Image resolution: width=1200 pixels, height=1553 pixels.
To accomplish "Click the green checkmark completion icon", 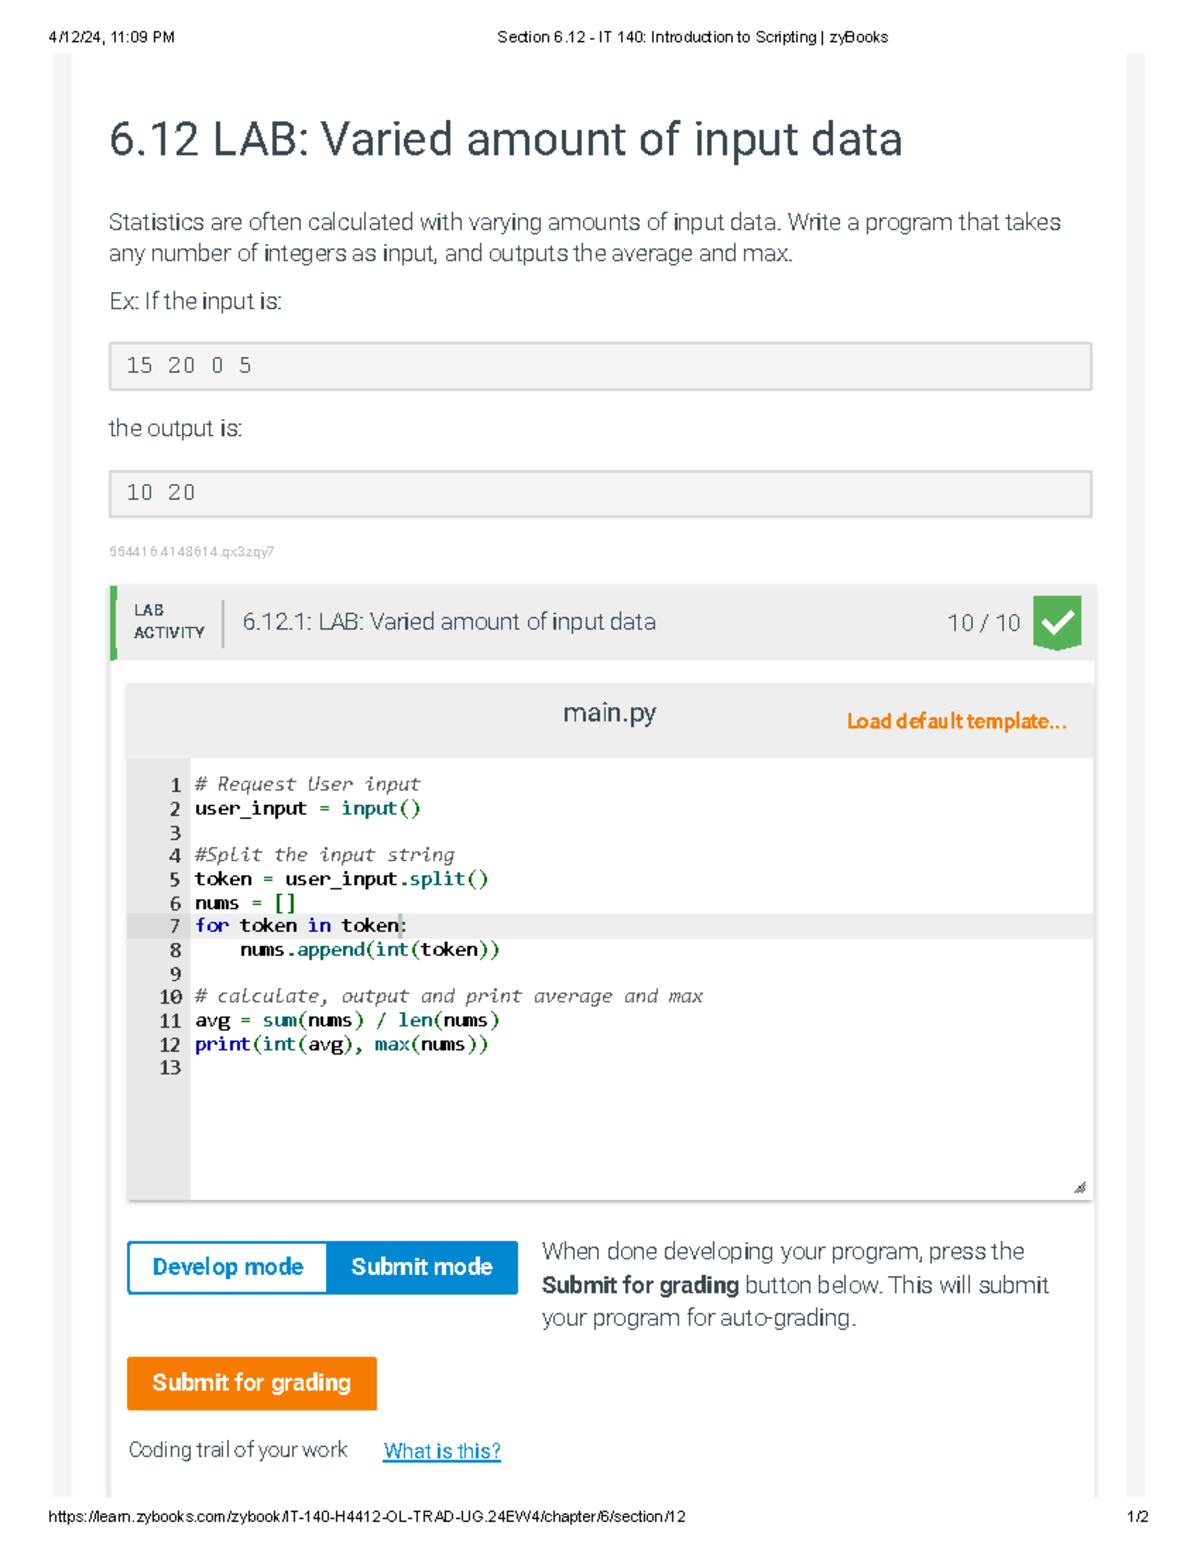I will pos(1056,622).
